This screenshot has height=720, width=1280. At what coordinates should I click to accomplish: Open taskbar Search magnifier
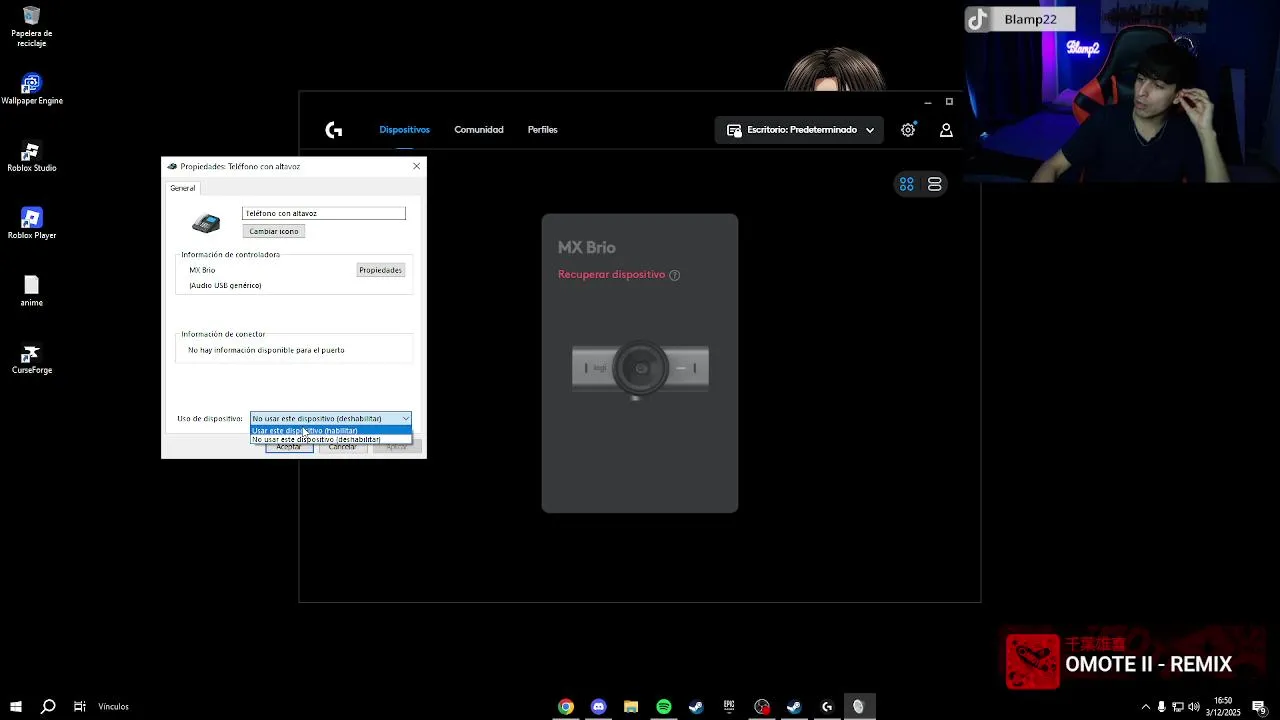click(x=48, y=707)
